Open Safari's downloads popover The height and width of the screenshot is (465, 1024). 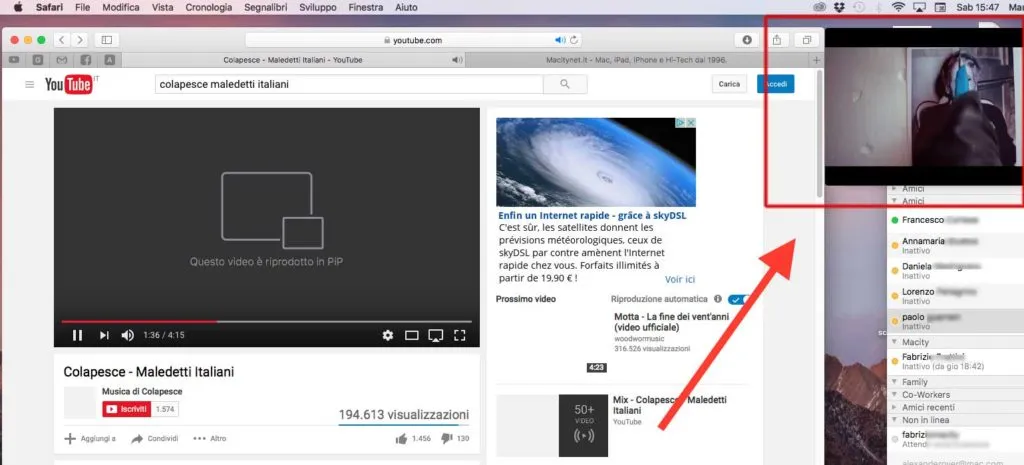747,40
